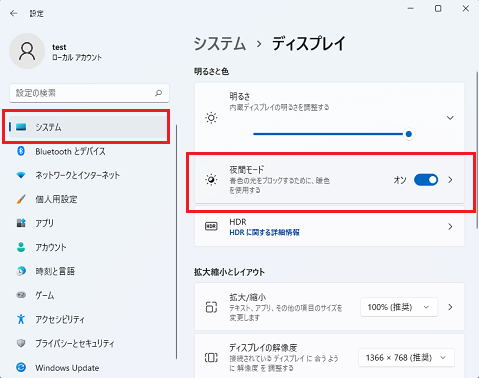Click the システム monitor icon

[21, 127]
